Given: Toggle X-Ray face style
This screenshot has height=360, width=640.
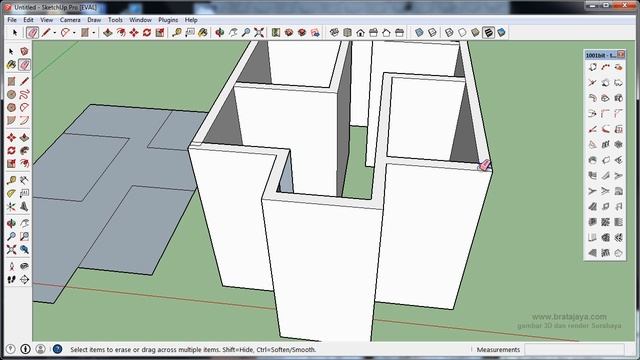Looking at the screenshot, I should (x=419, y=33).
